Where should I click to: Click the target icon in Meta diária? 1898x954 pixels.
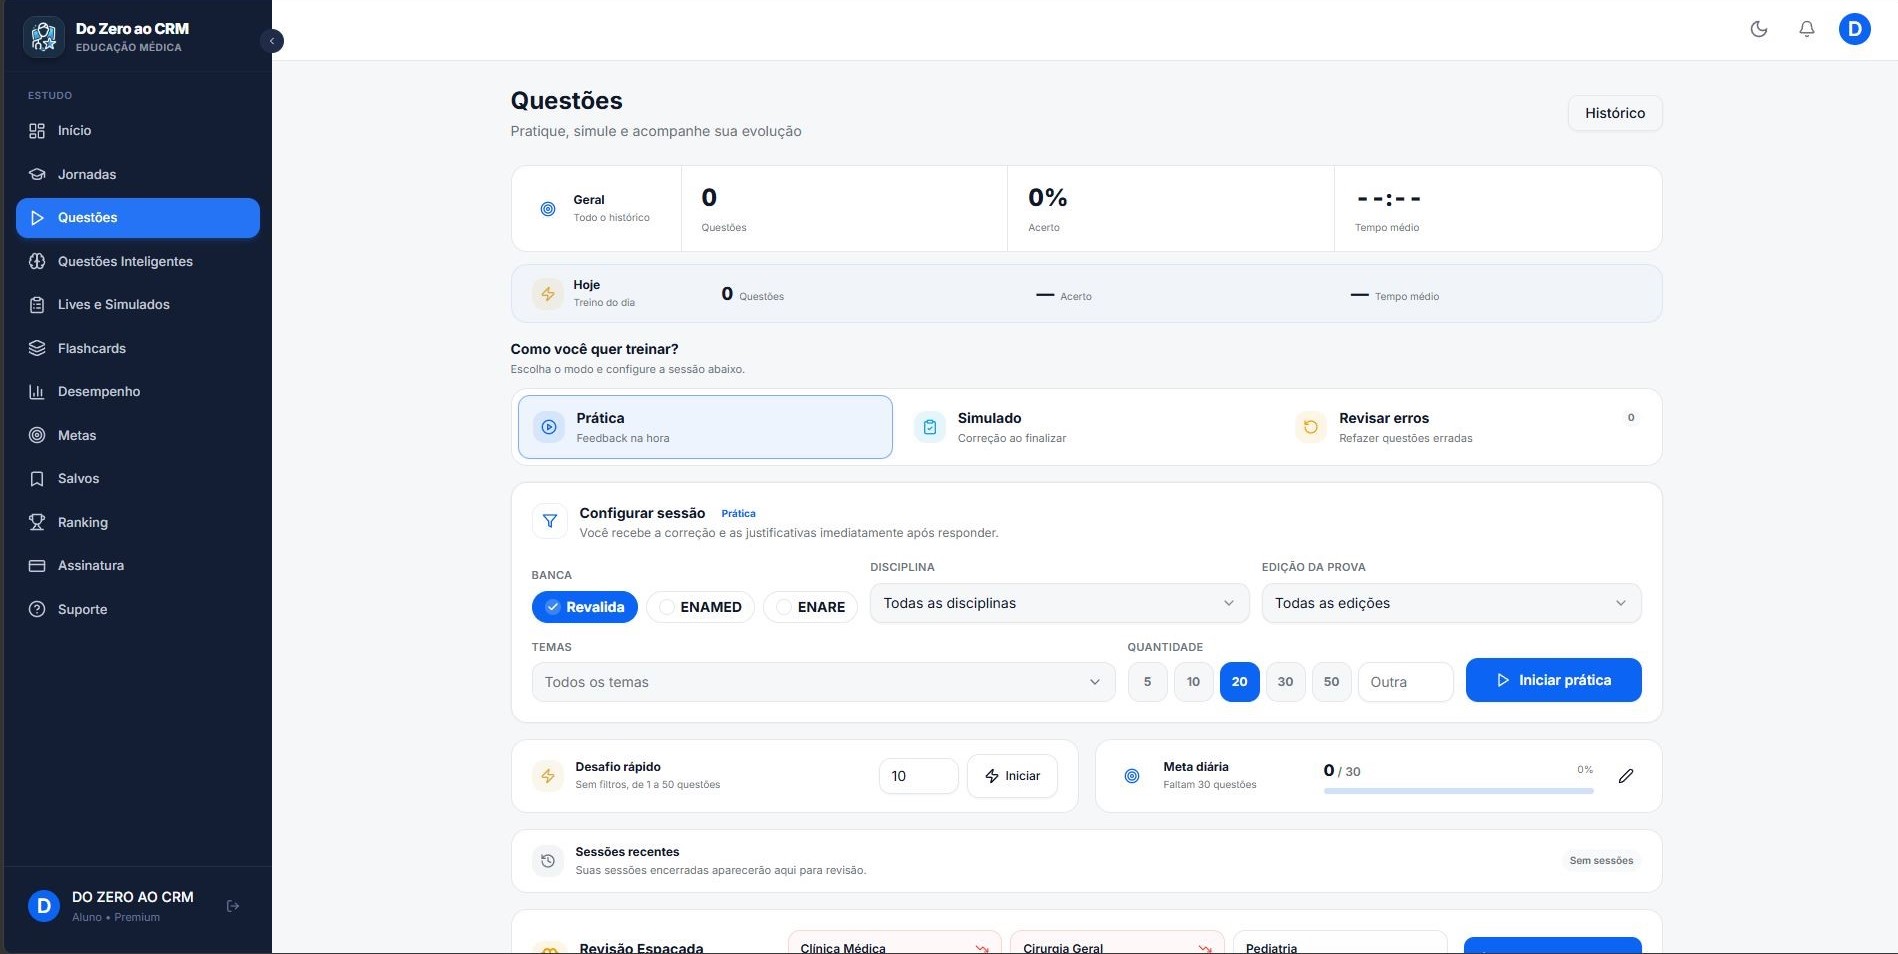[1132, 776]
